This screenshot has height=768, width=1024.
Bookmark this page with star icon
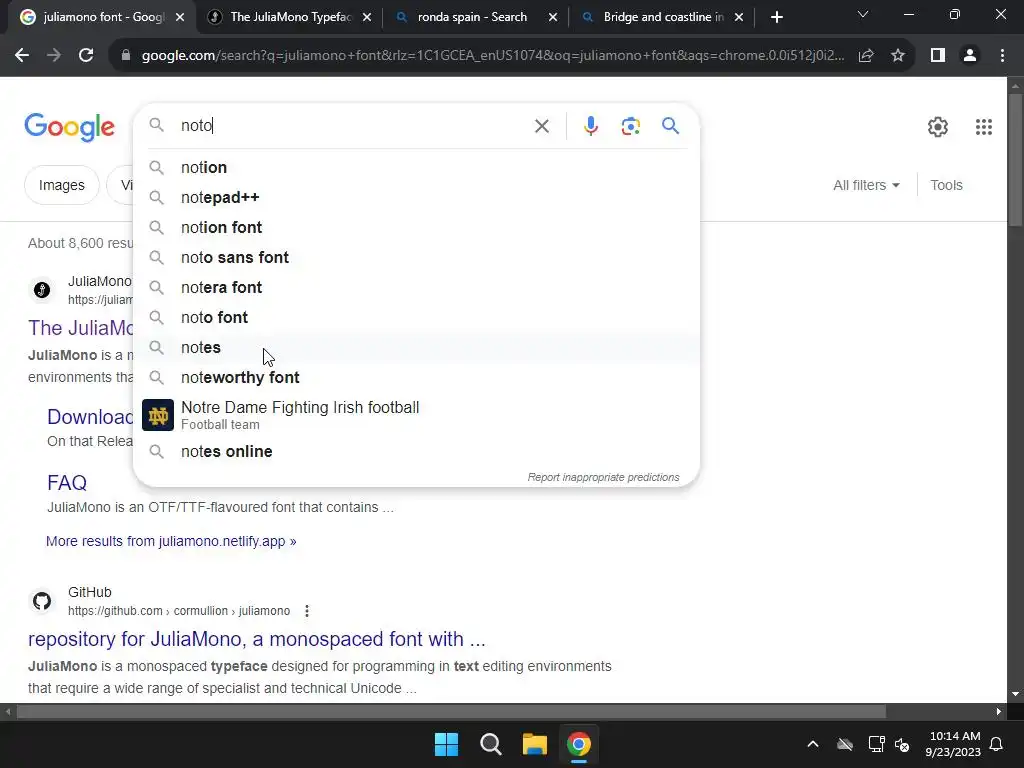click(898, 56)
